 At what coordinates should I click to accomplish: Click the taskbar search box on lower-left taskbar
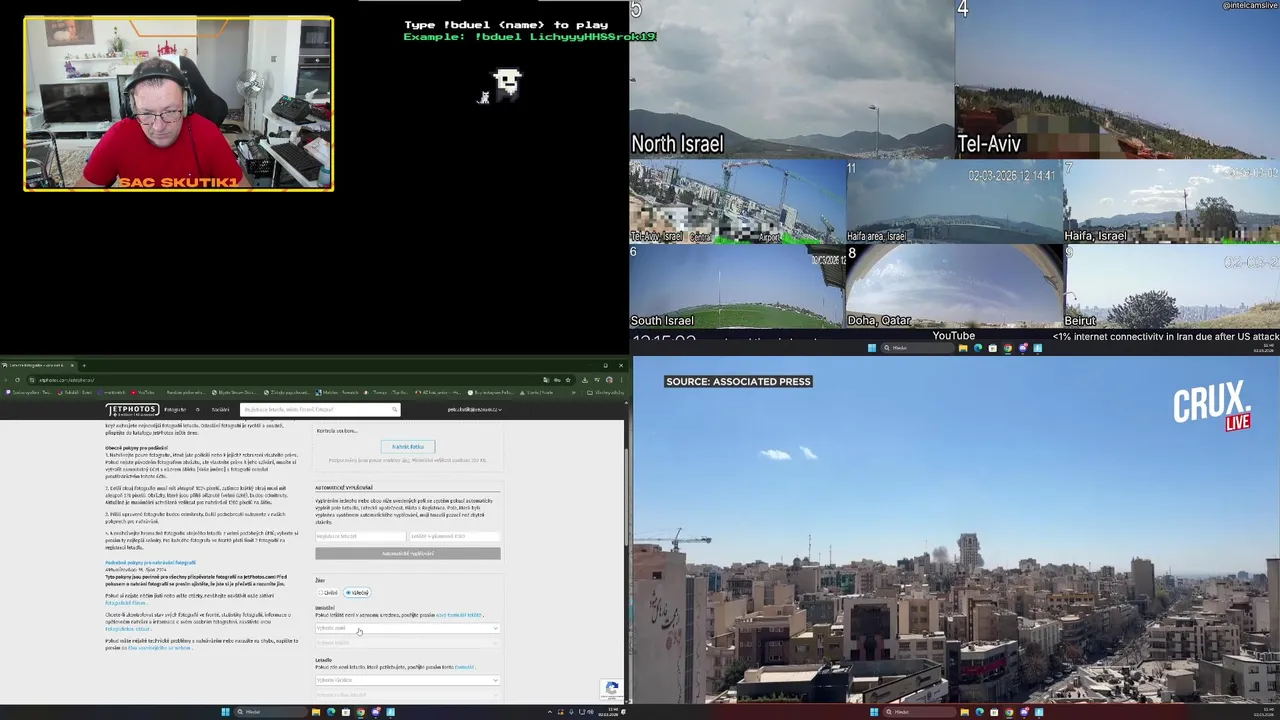coord(270,712)
